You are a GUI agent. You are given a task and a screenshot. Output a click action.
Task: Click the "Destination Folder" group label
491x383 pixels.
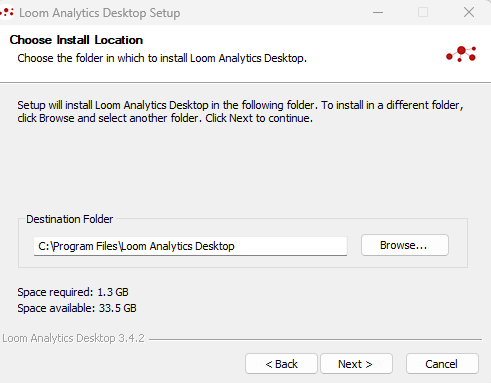(x=70, y=219)
